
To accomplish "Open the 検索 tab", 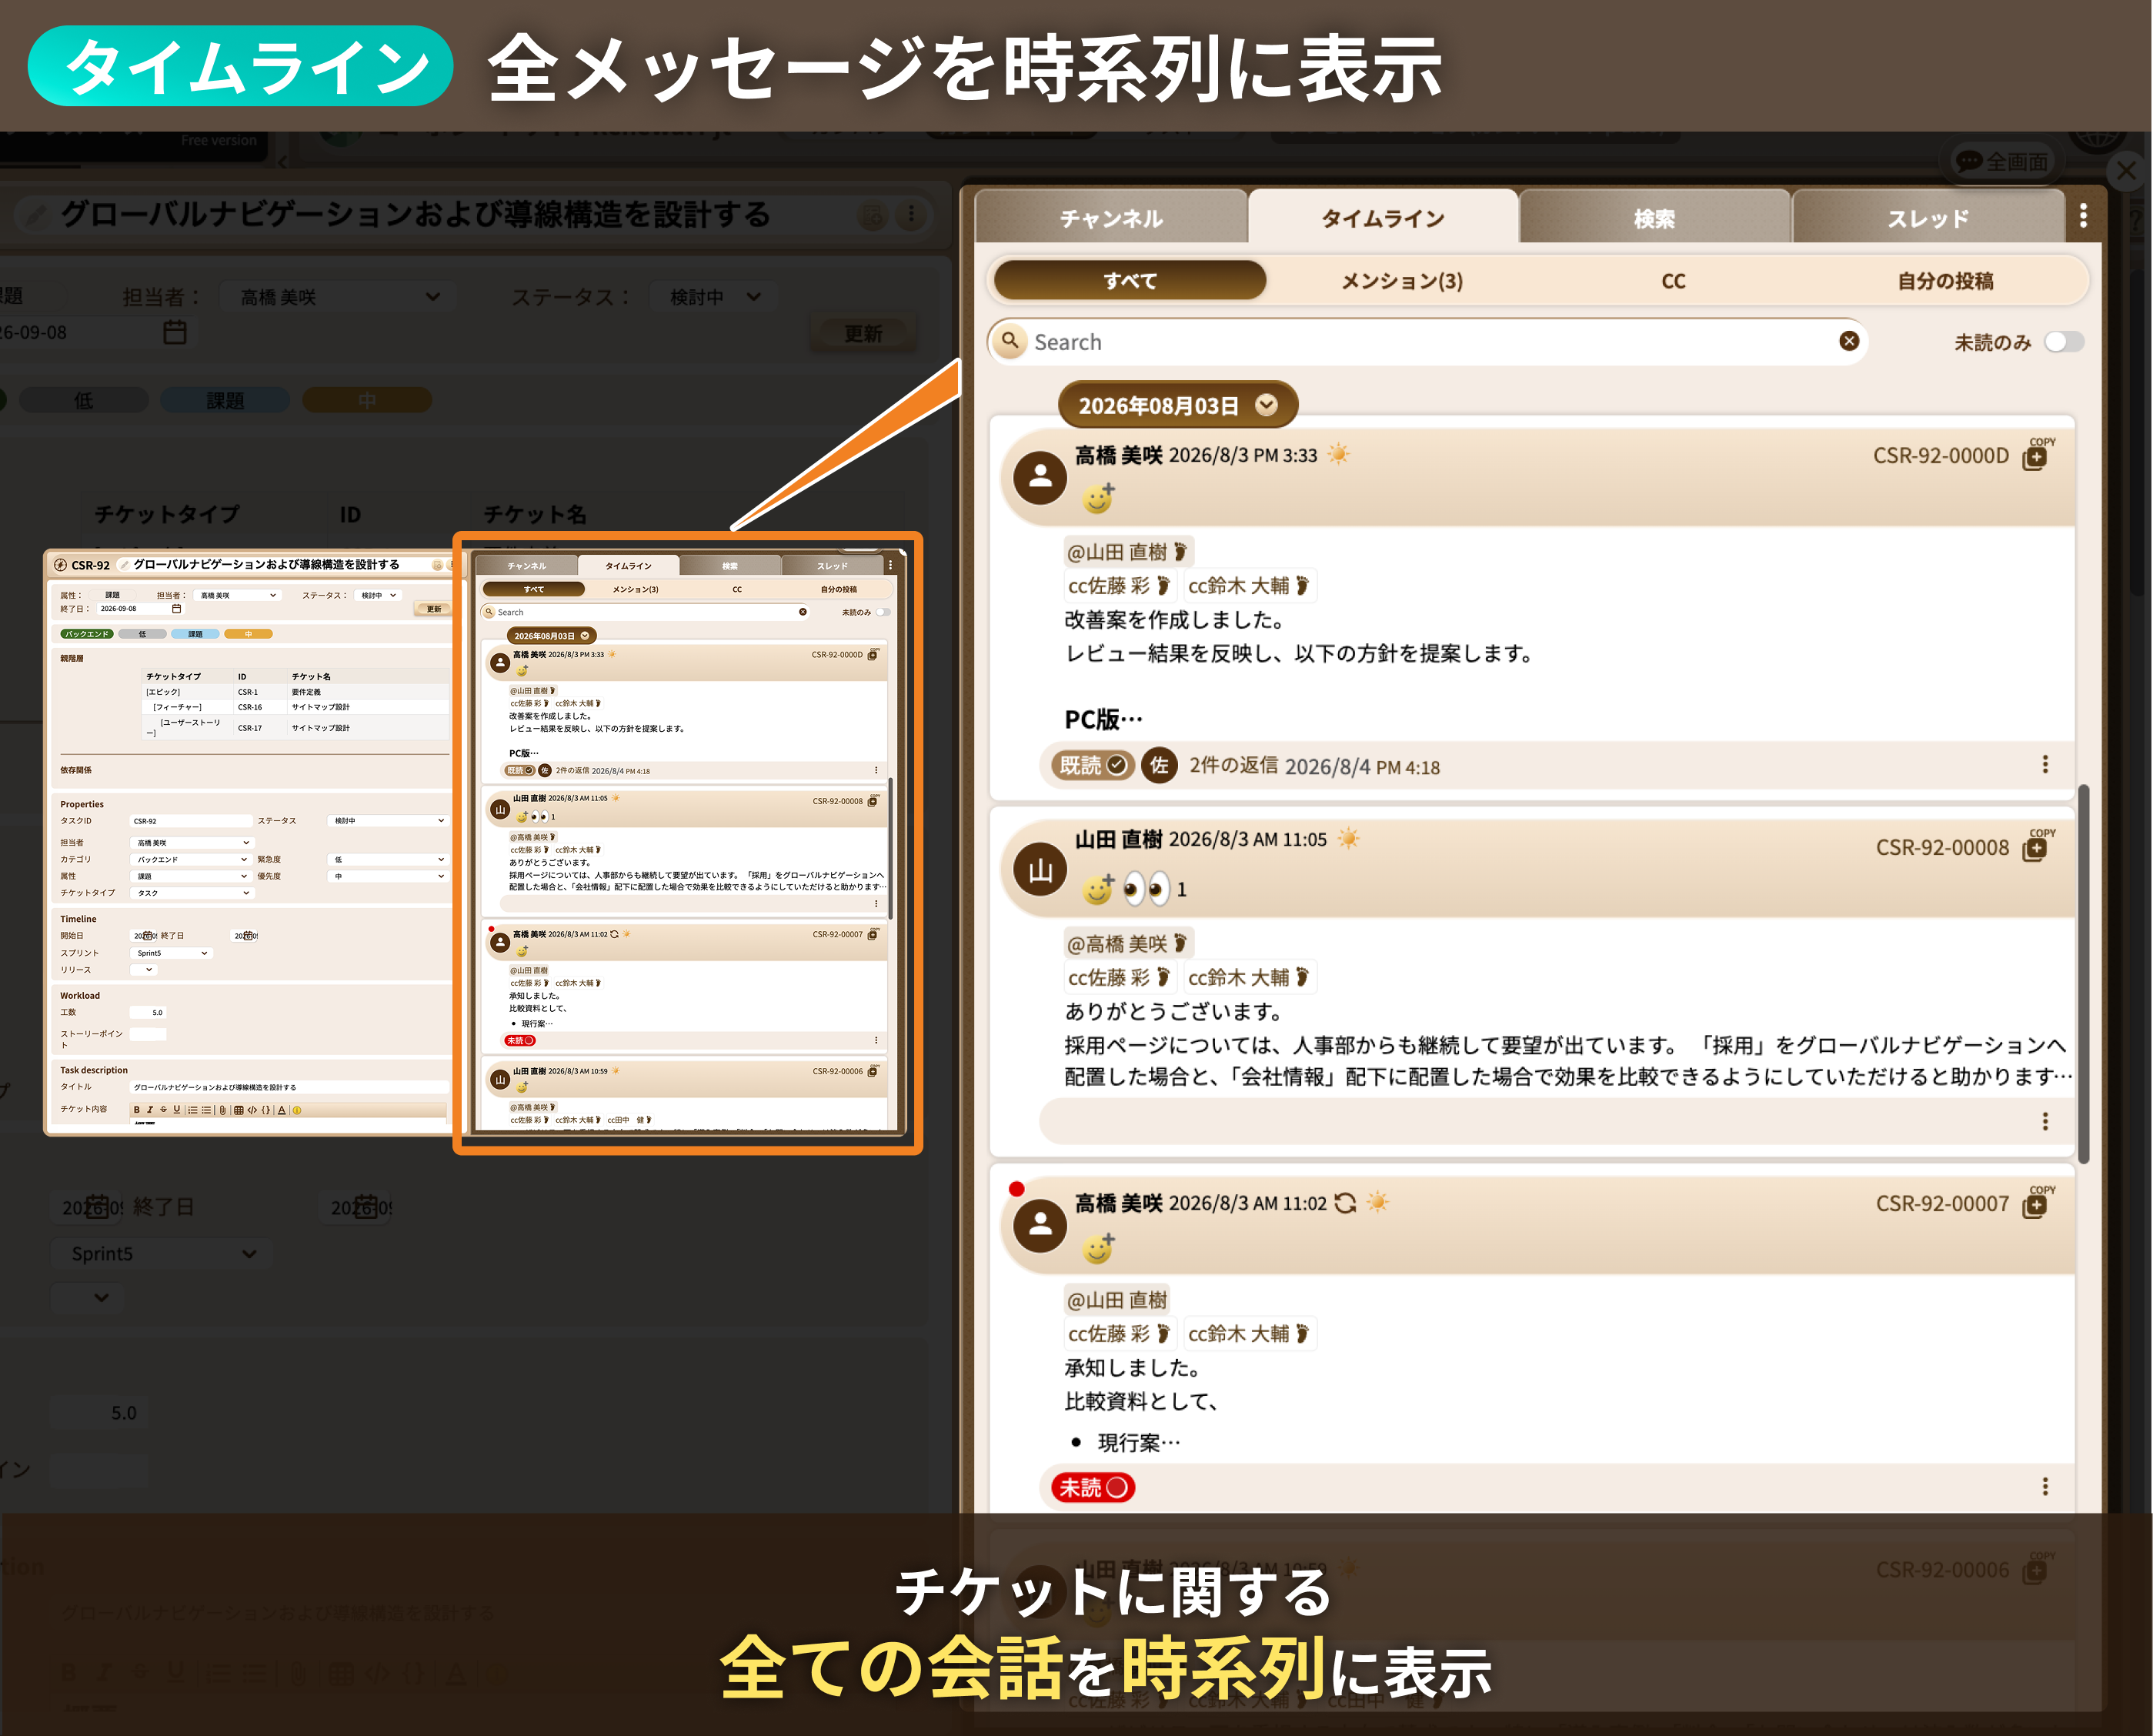I will coord(1654,218).
